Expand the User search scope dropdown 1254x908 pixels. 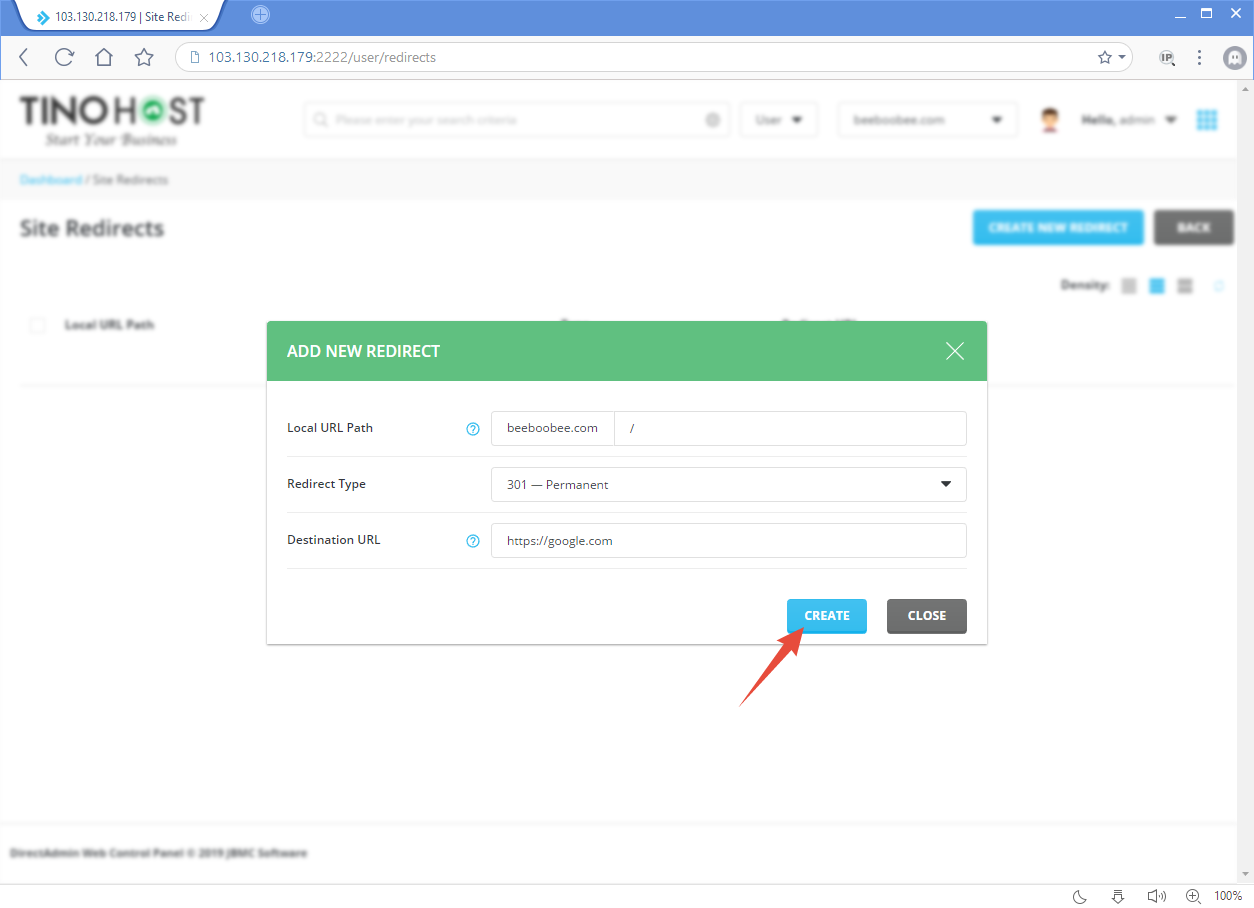[x=778, y=119]
